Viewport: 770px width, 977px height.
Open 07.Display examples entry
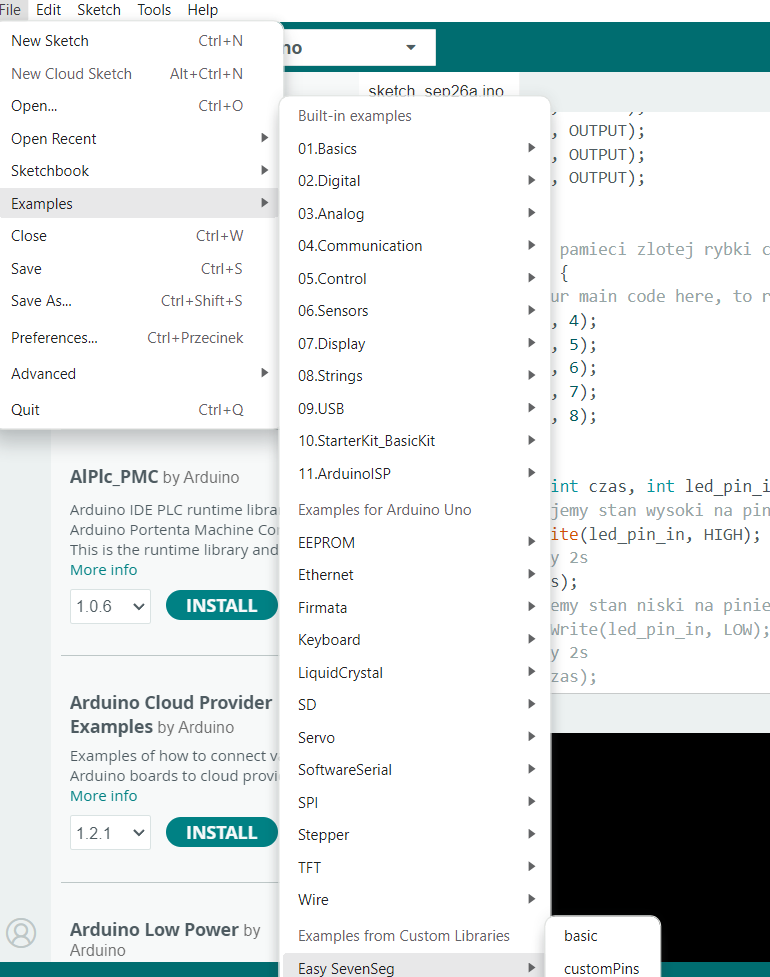tap(416, 343)
